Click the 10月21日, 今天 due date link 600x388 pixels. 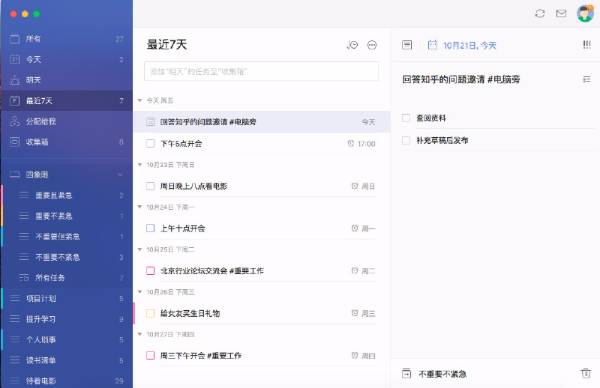point(470,46)
